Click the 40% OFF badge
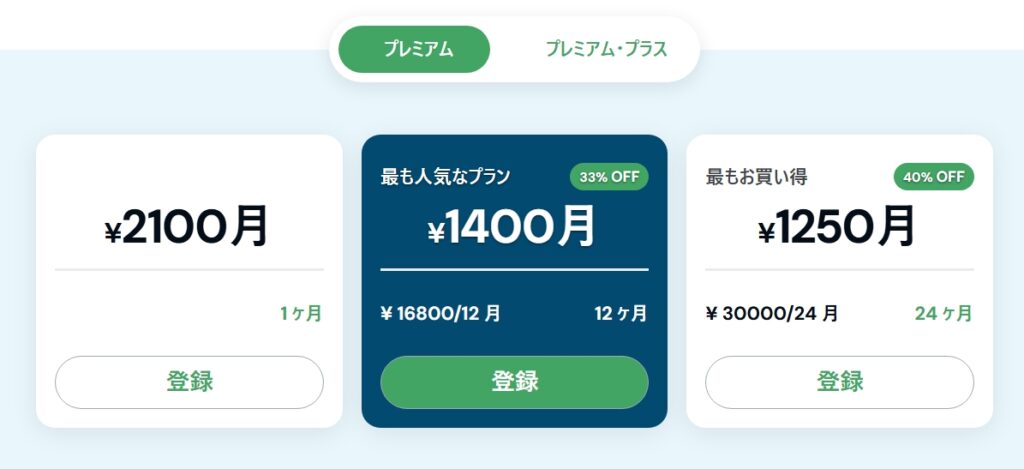Image resolution: width=1024 pixels, height=469 pixels. 933,177
